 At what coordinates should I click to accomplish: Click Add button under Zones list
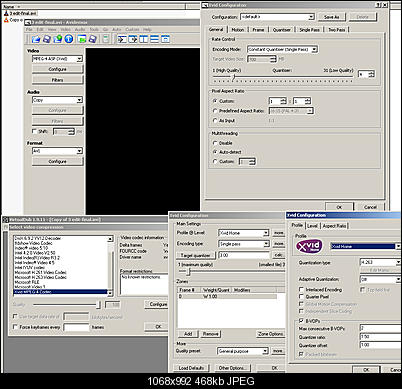[x=188, y=334]
